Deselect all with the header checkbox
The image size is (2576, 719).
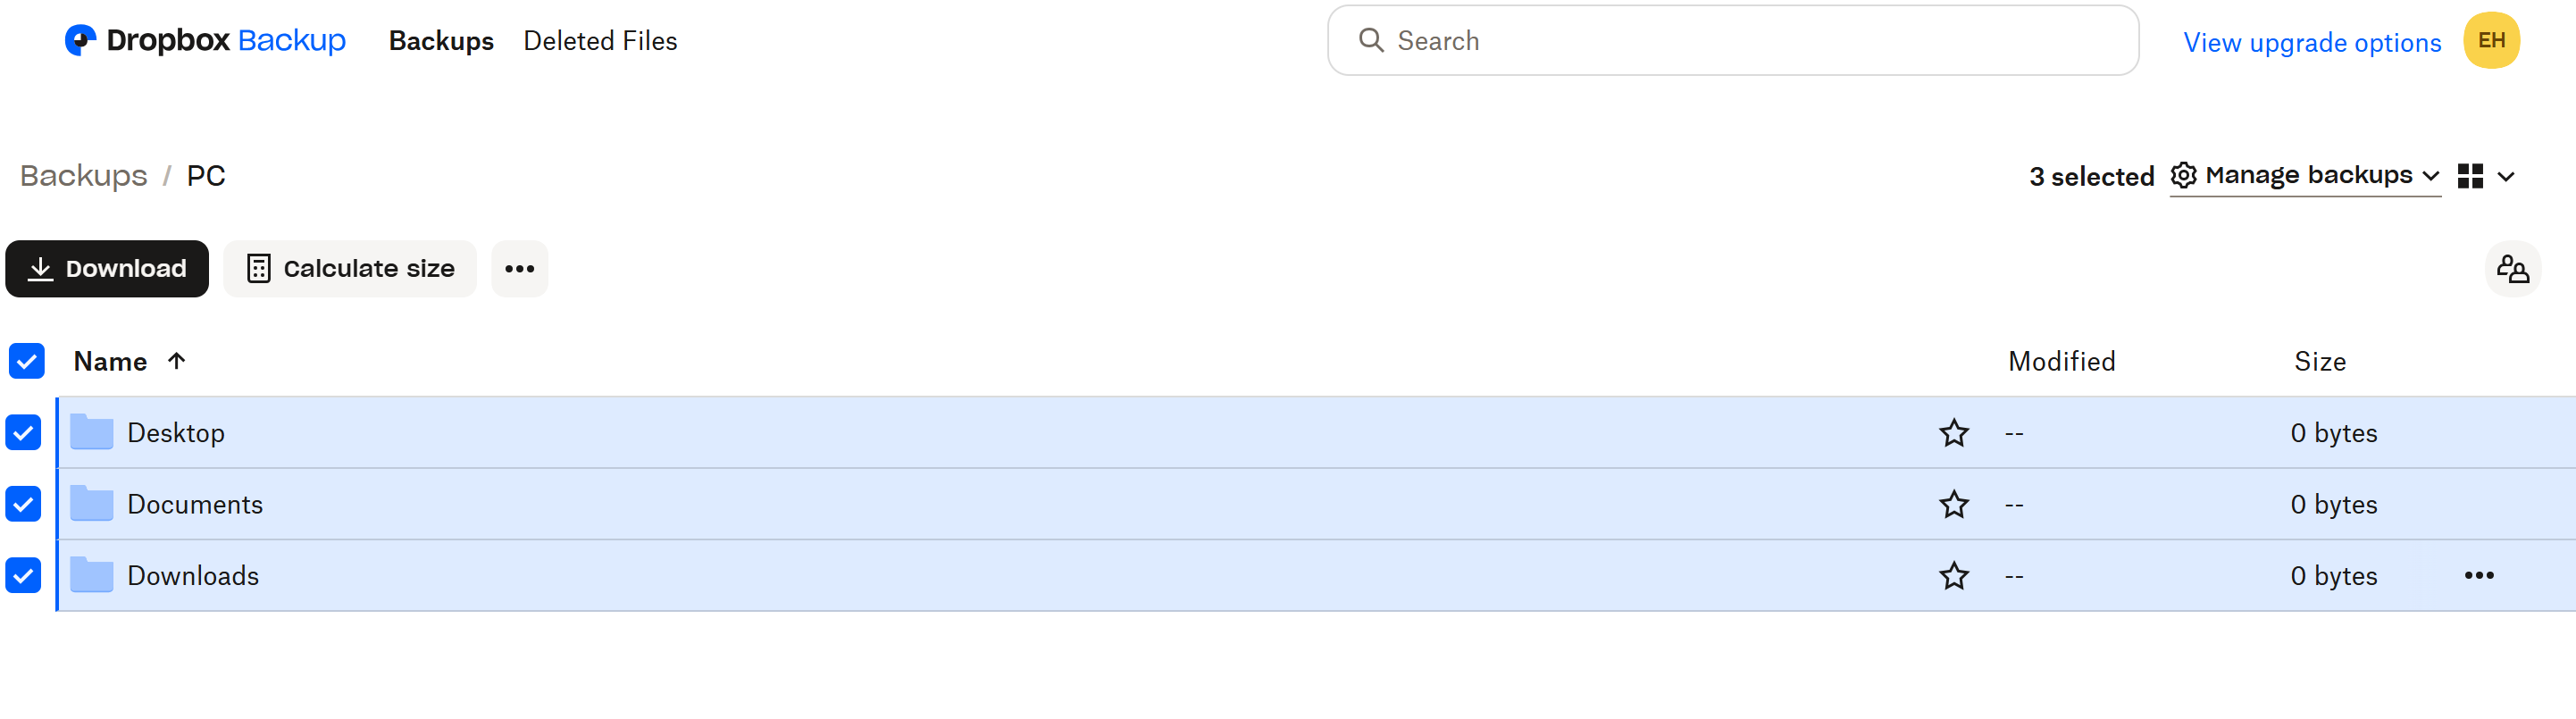pyautogui.click(x=27, y=361)
